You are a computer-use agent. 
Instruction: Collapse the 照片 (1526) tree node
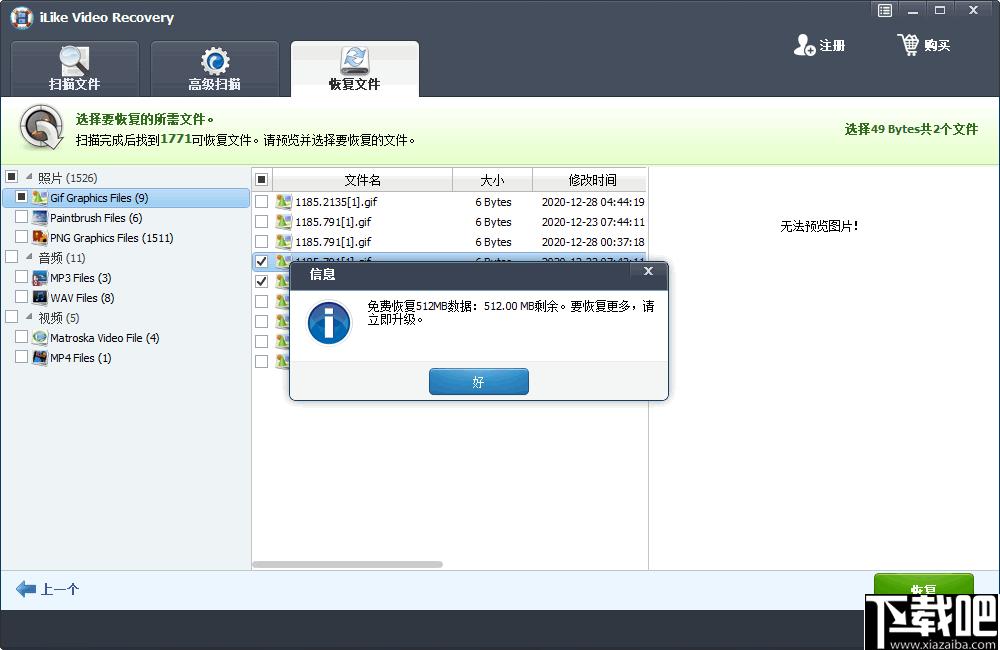pyautogui.click(x=28, y=178)
